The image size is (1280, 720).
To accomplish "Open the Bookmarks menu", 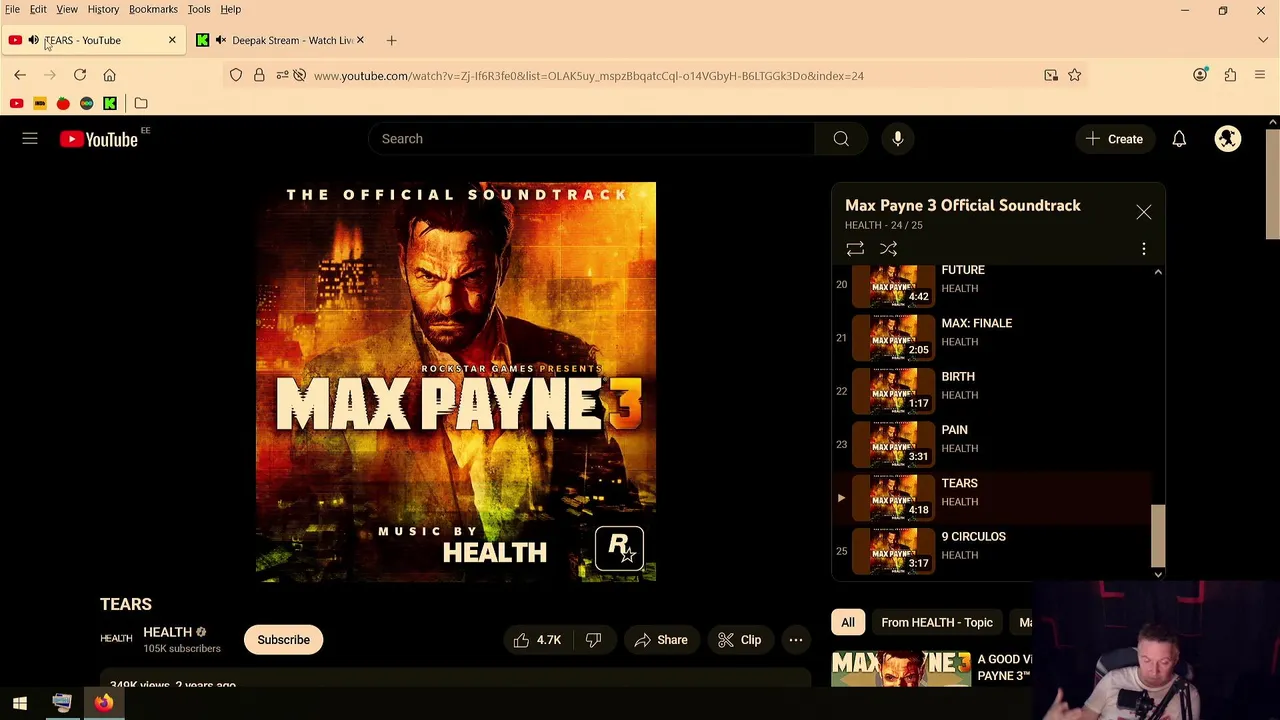I will click(x=153, y=9).
